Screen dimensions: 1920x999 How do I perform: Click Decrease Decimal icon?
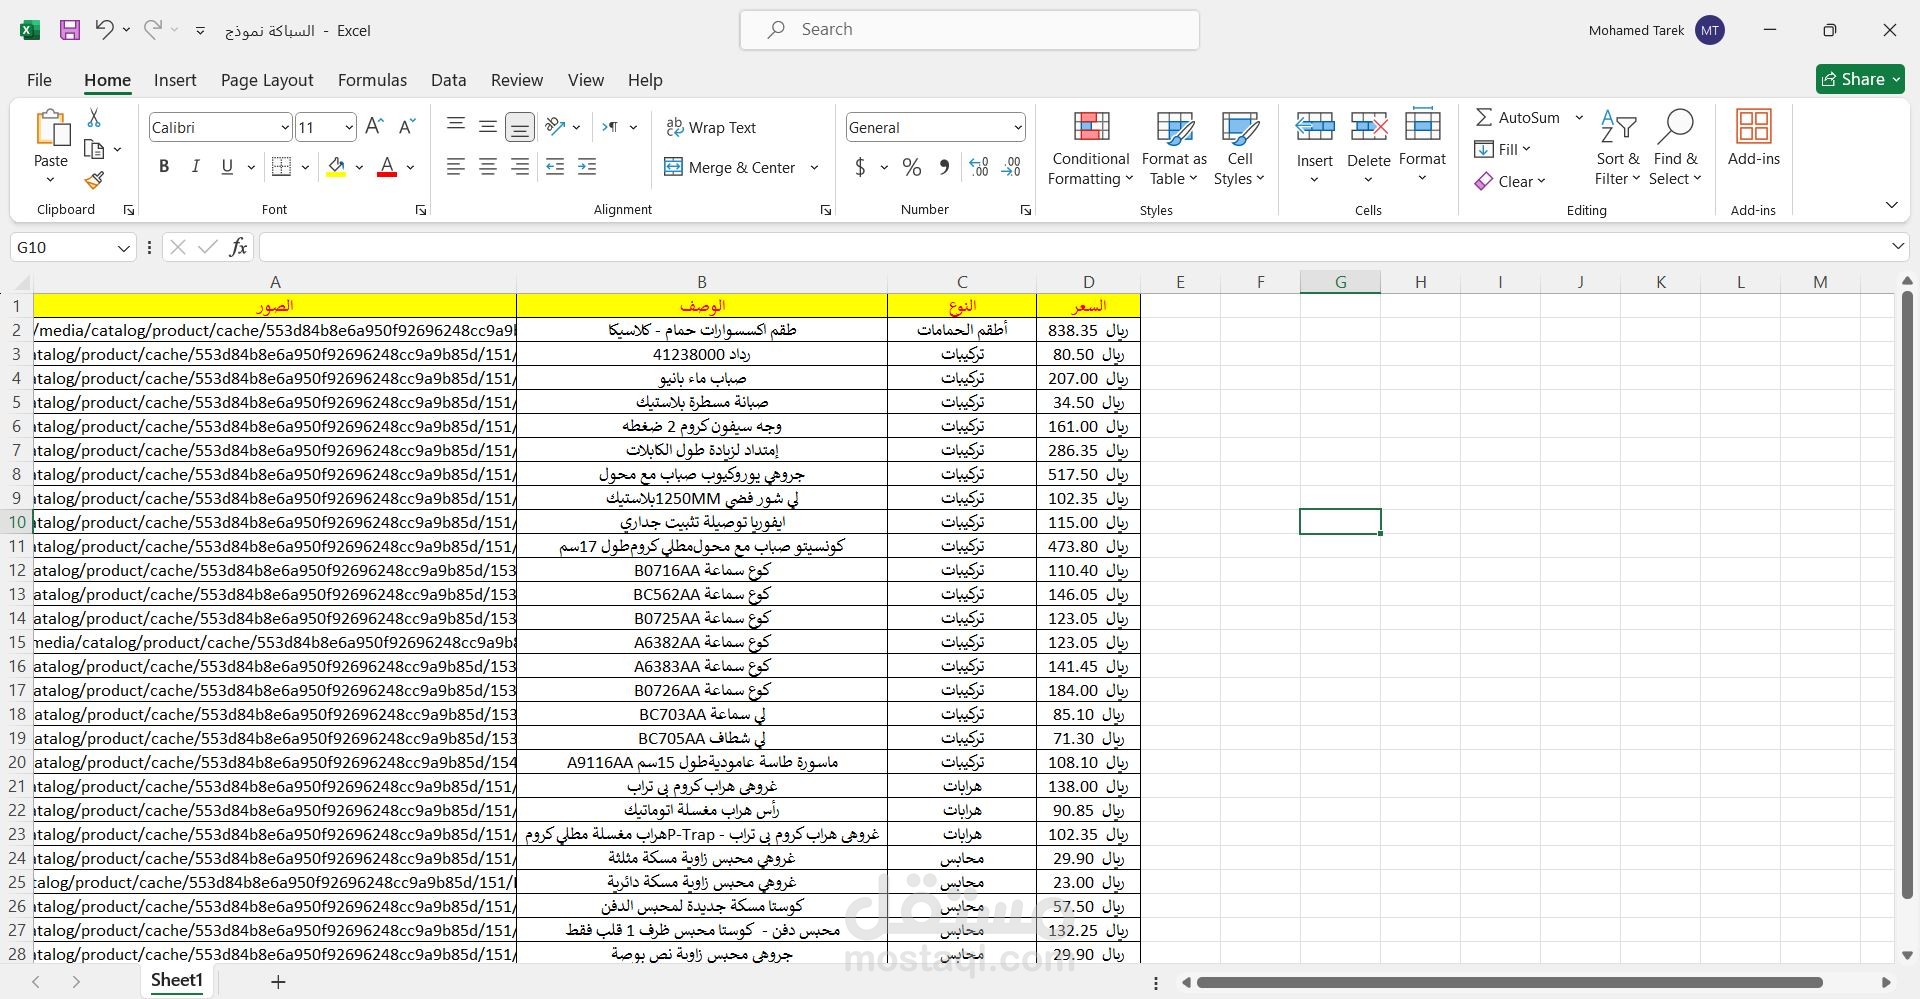tap(1012, 167)
